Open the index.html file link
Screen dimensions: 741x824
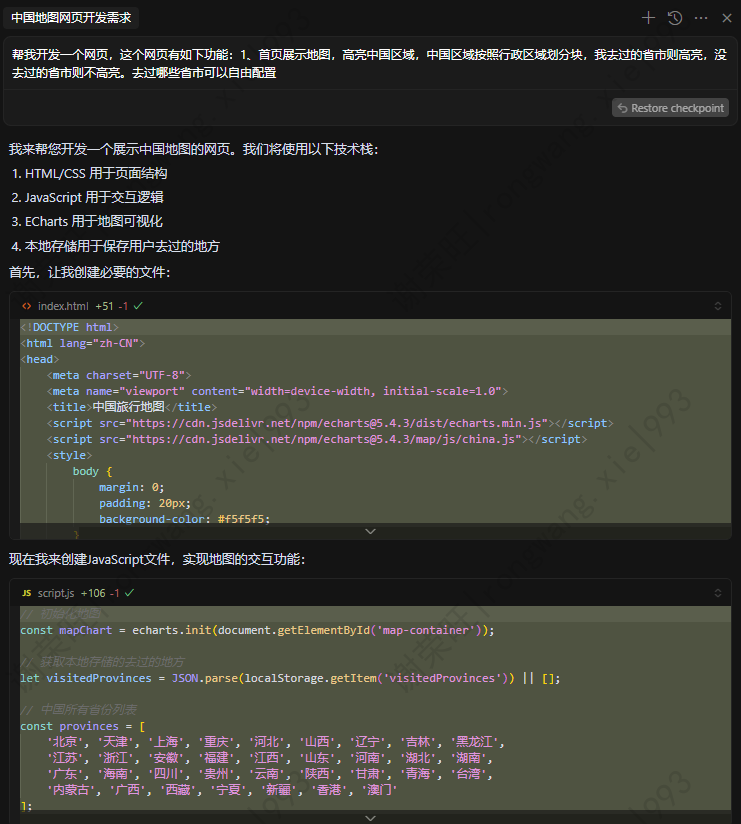(63, 306)
